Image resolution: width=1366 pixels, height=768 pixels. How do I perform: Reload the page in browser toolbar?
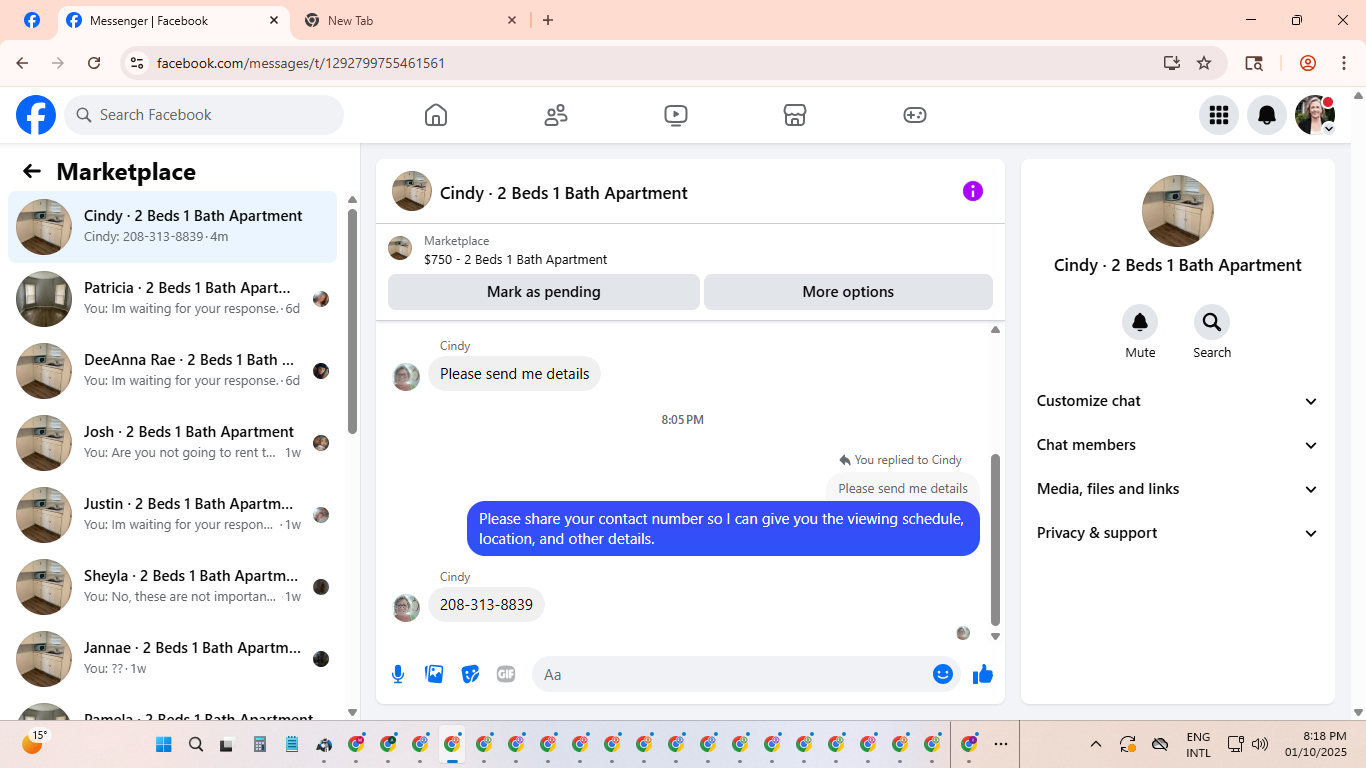point(94,63)
